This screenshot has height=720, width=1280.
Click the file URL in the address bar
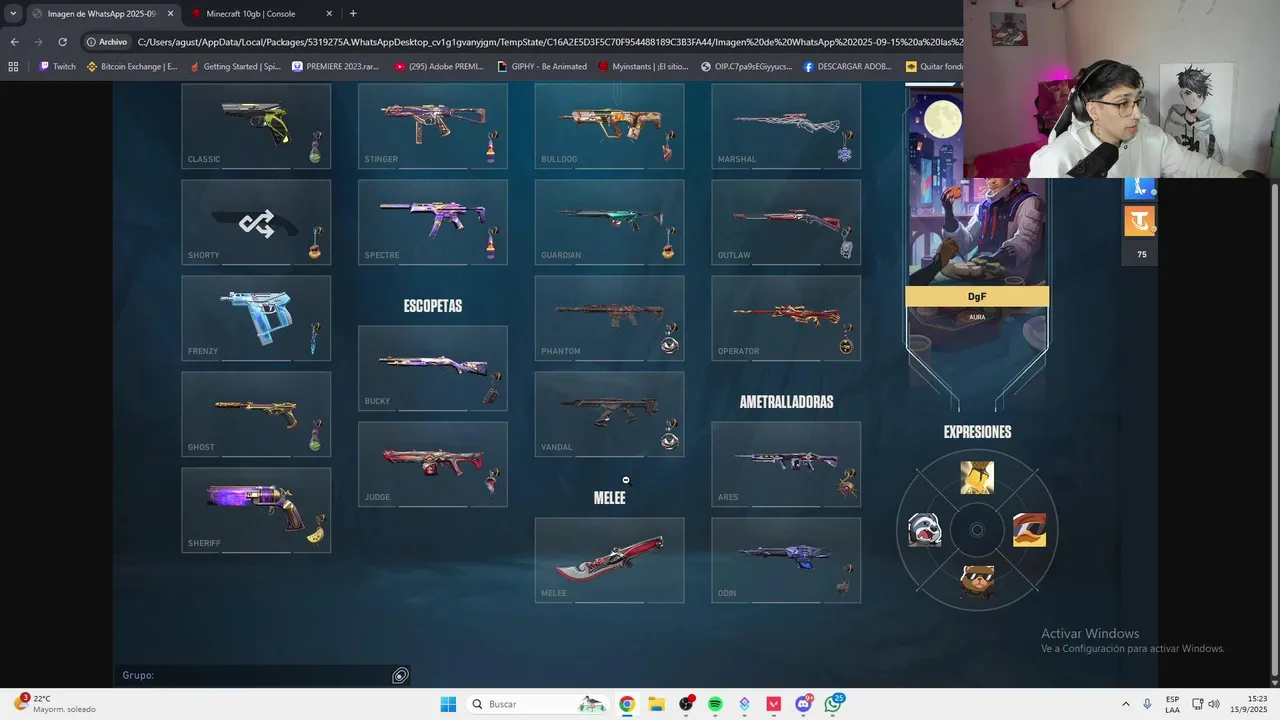pos(550,42)
